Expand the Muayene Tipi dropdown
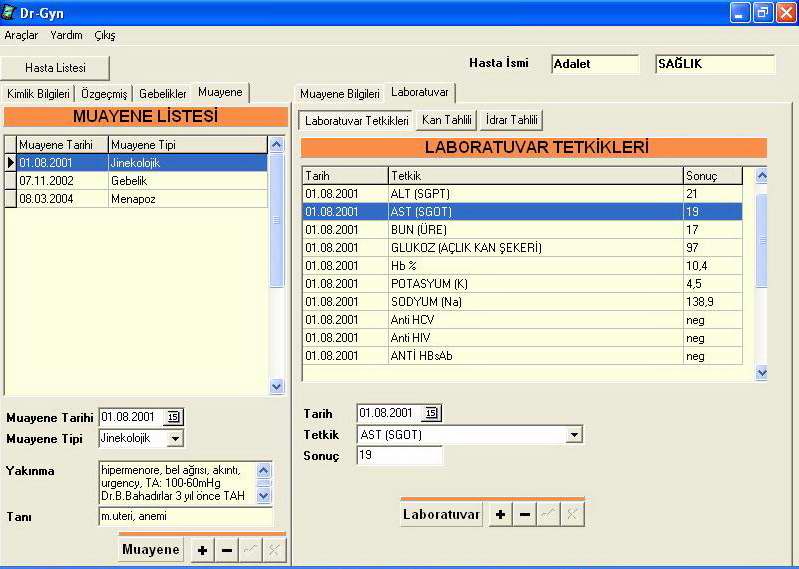The width and height of the screenshot is (799, 569). [175, 438]
